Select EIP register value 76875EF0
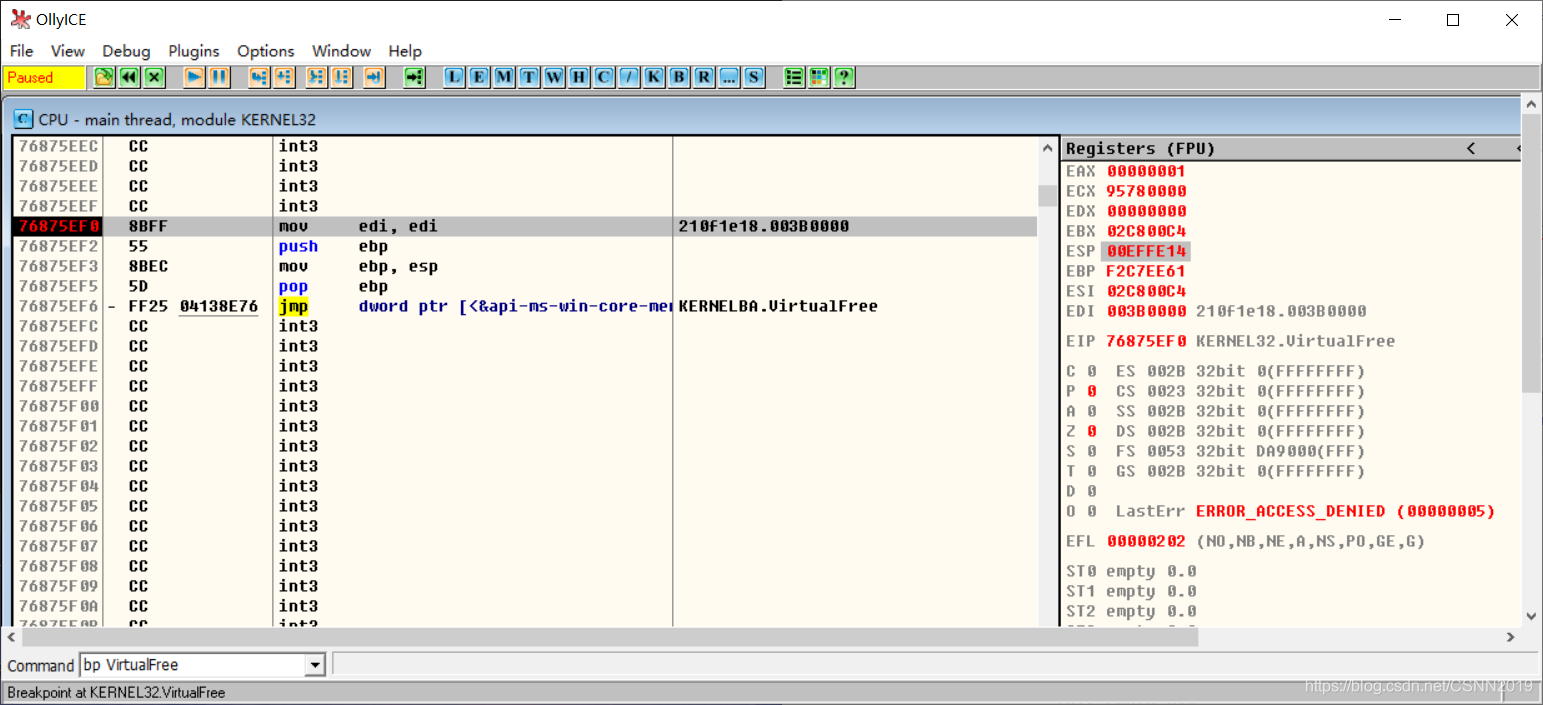Image resolution: width=1543 pixels, height=705 pixels. [1146, 341]
